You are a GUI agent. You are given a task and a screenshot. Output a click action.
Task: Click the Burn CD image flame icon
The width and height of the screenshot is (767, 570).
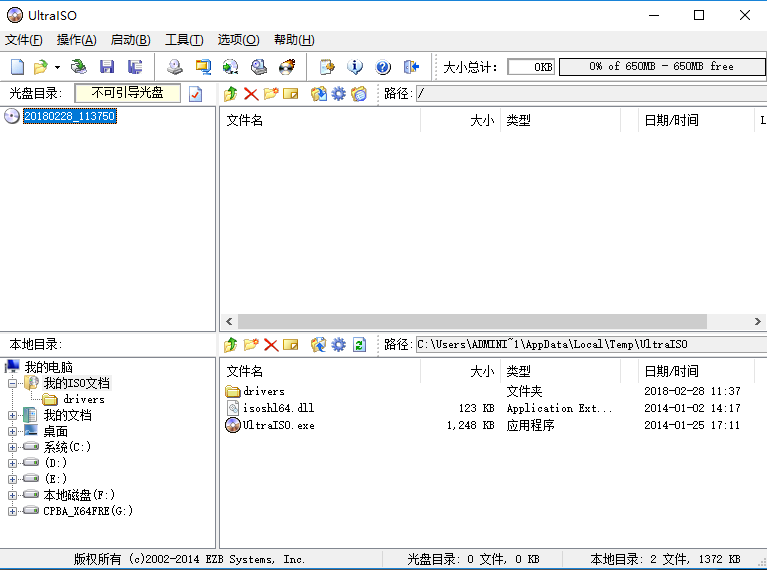click(287, 67)
